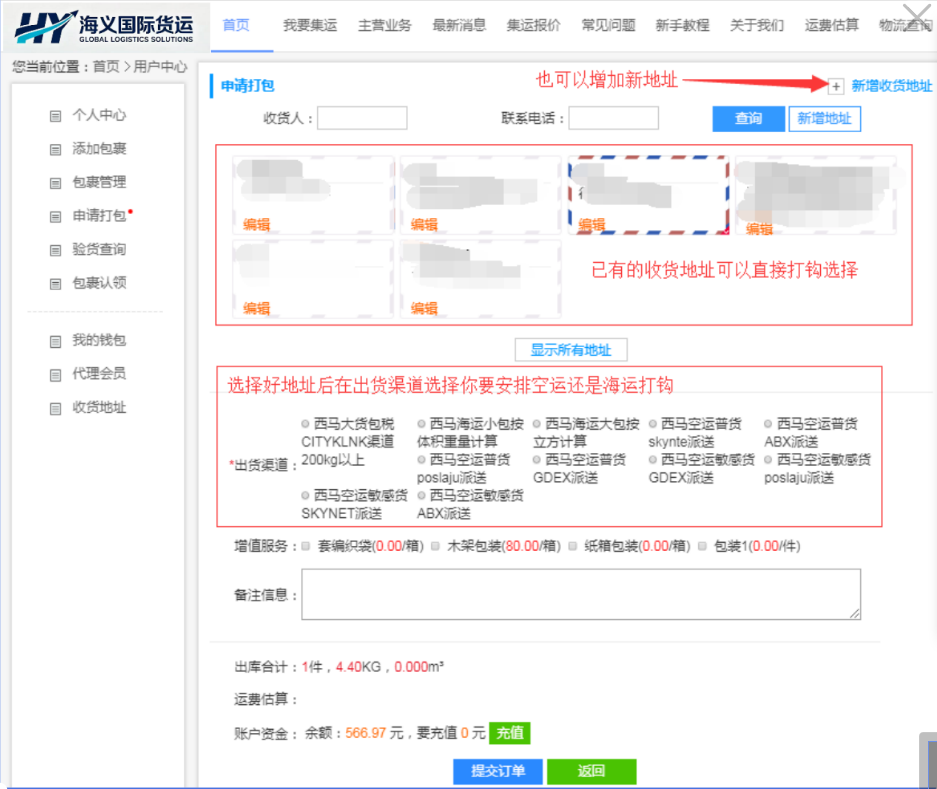Screen dimensions: 937x789
Task: Toggle the 包装1 checkbox
Action: pyautogui.click(x=702, y=546)
